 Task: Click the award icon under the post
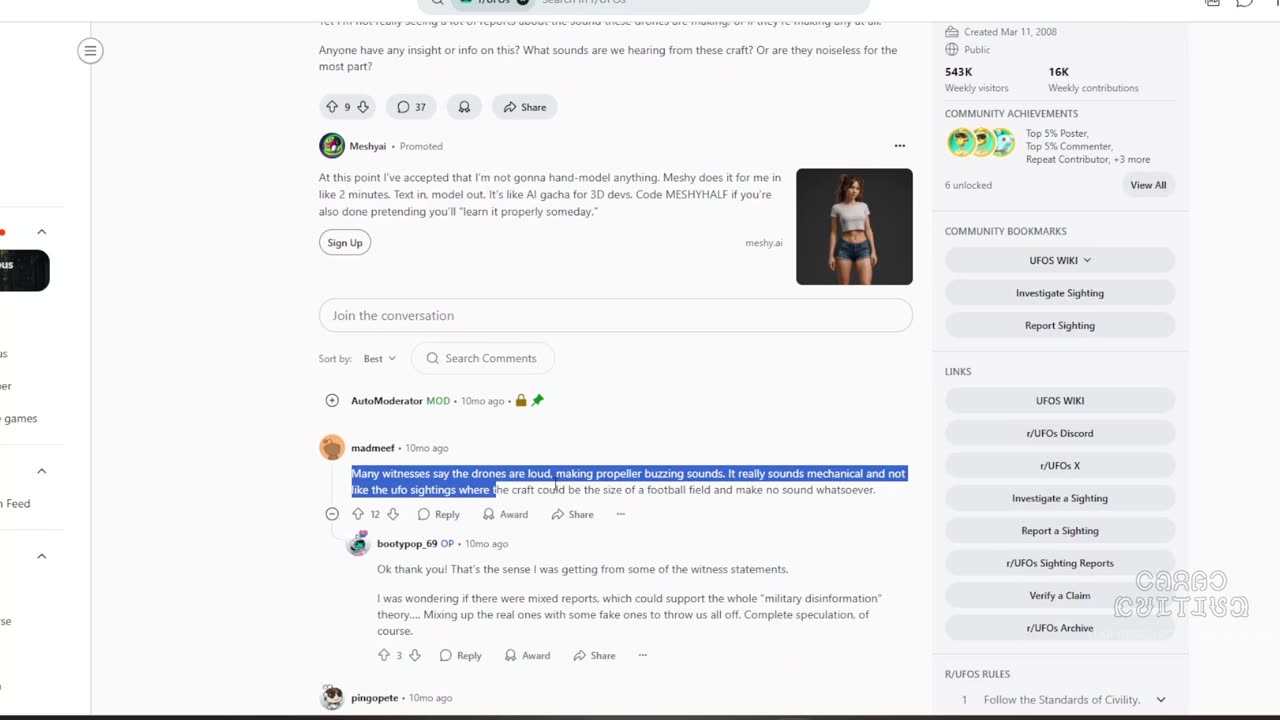[464, 107]
